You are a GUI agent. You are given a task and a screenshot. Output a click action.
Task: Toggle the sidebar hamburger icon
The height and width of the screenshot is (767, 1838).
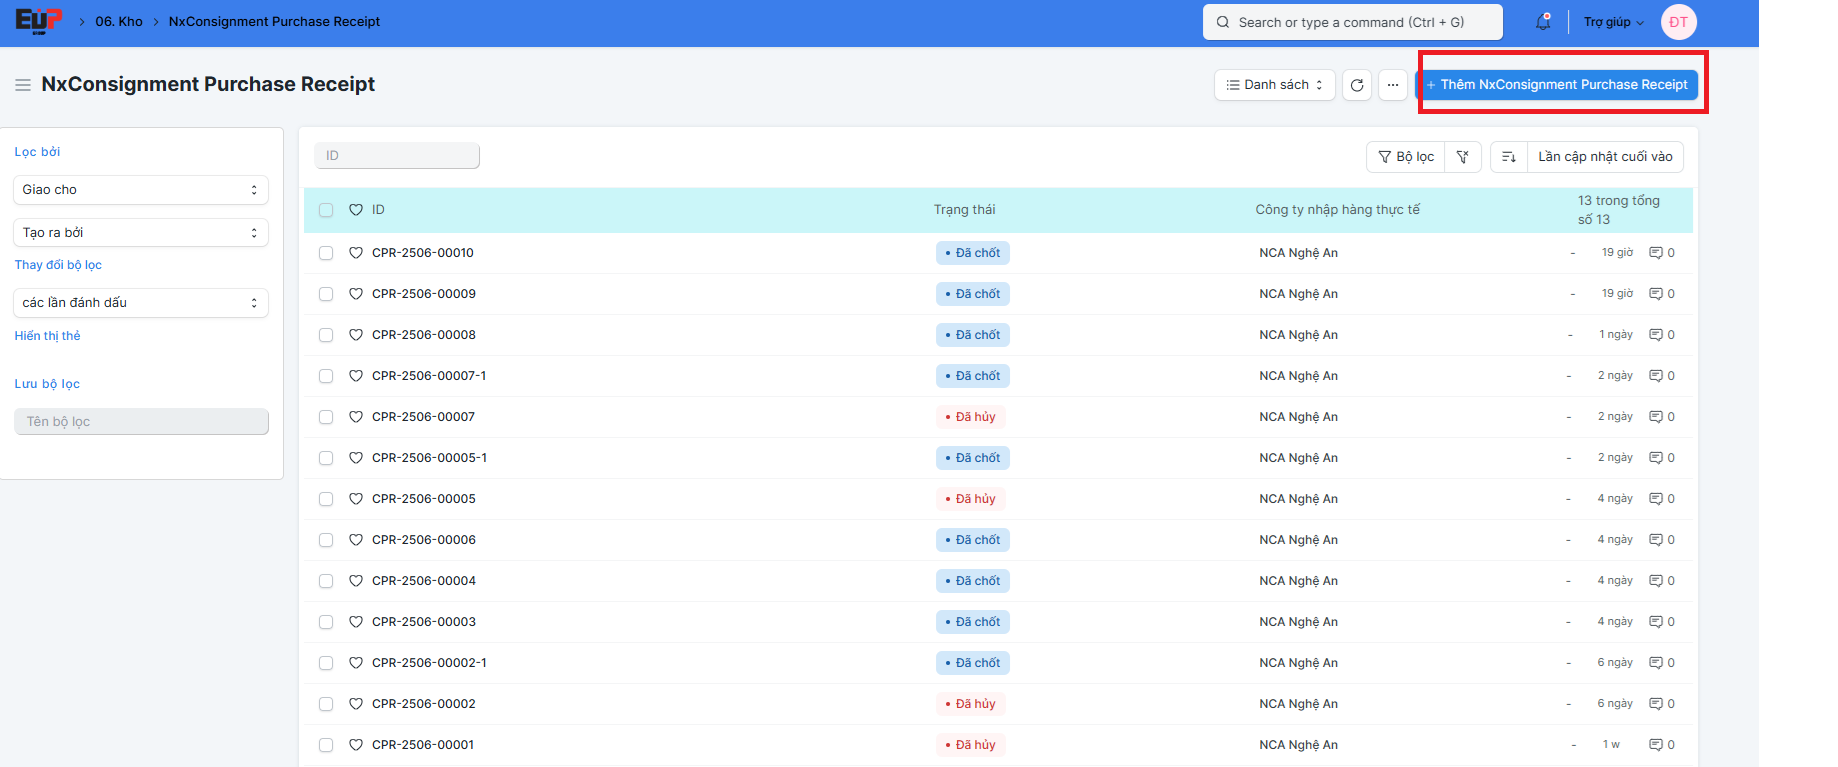click(23, 85)
